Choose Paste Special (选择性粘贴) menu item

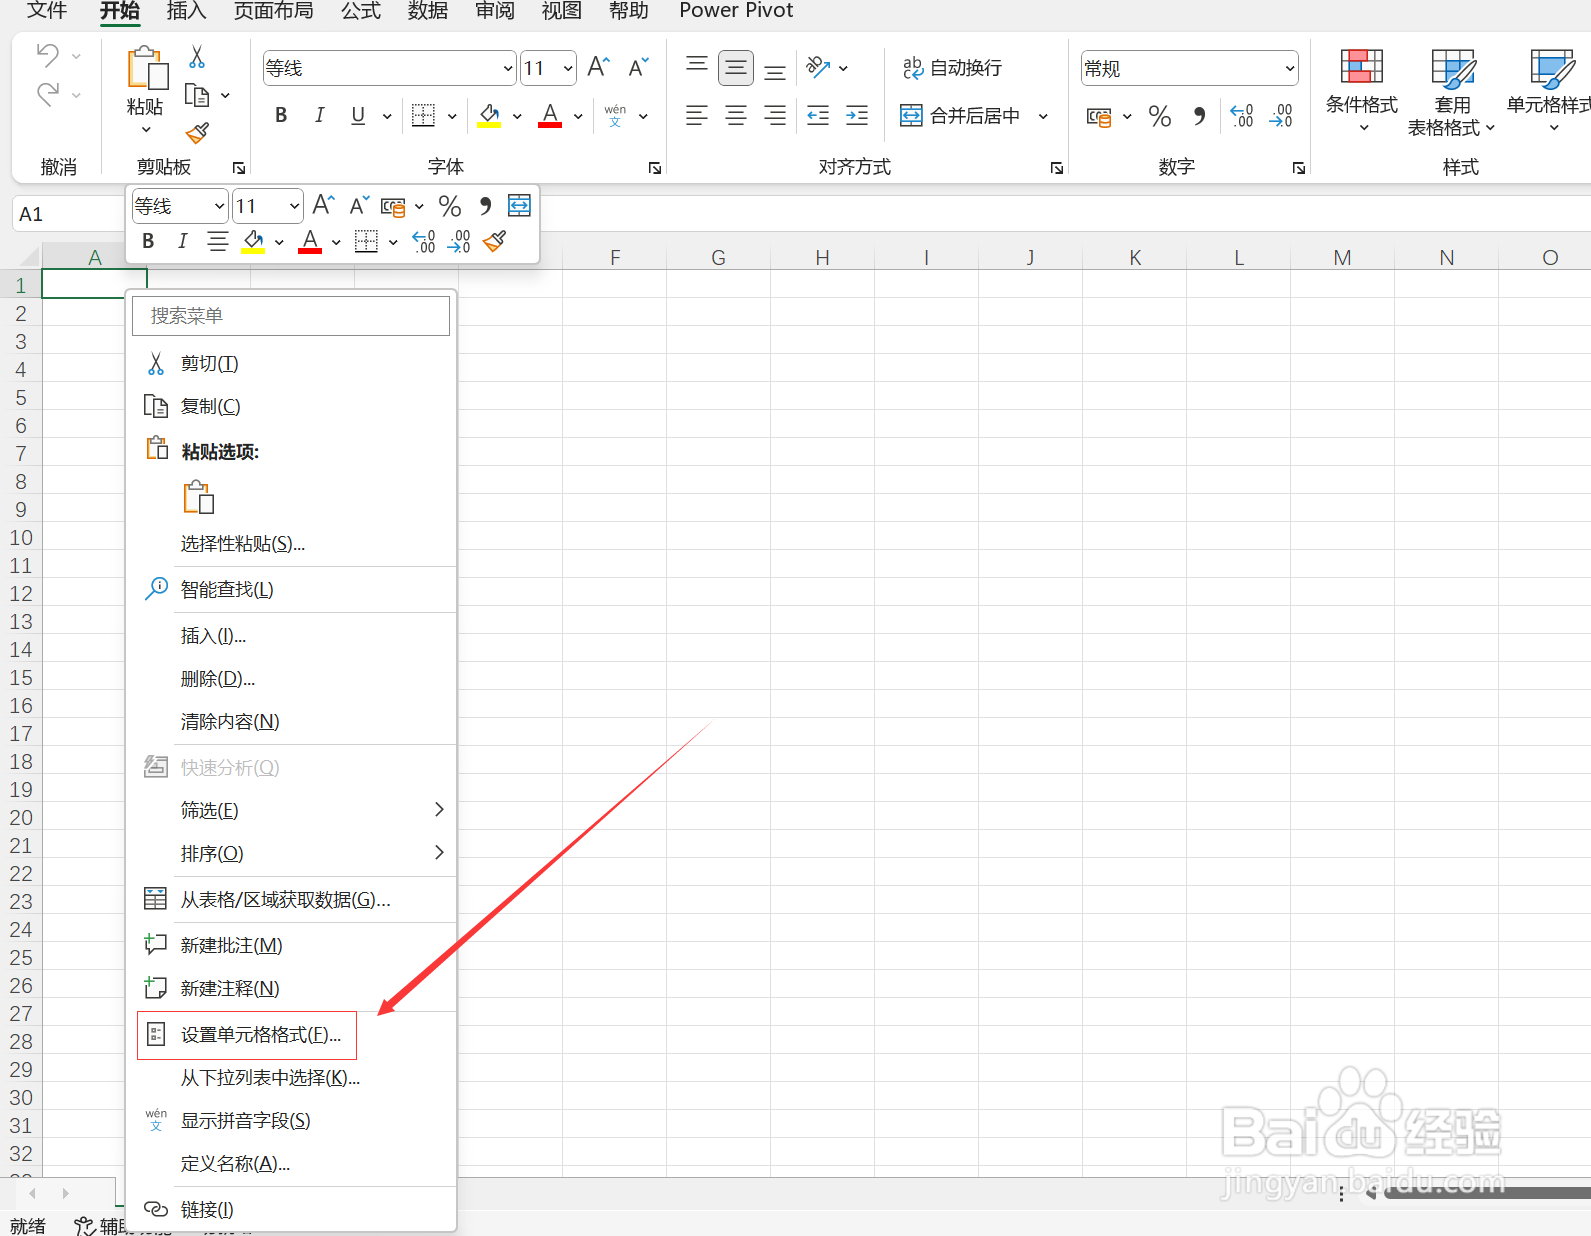[243, 544]
